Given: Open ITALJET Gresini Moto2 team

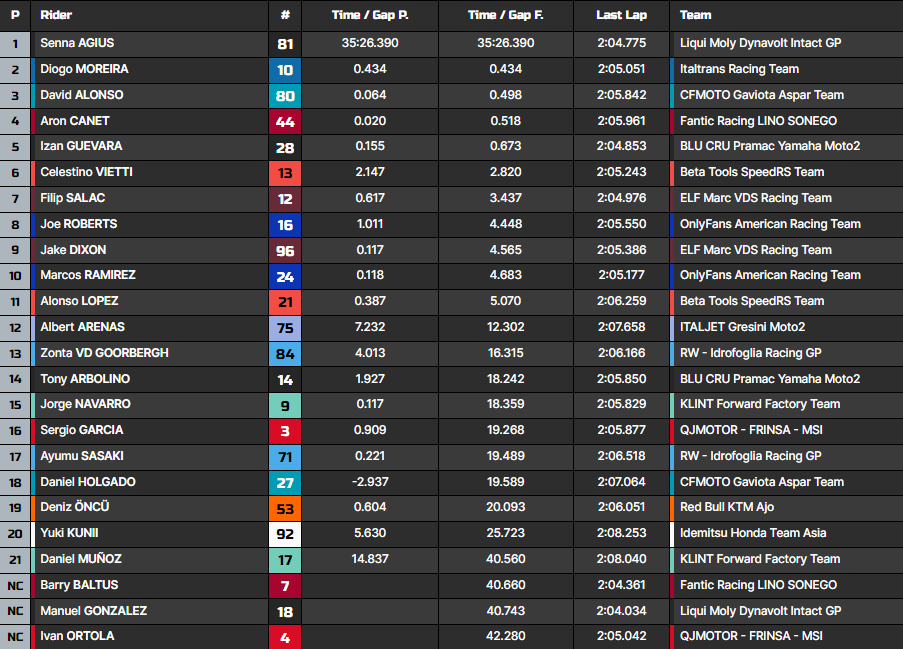Looking at the screenshot, I should pyautogui.click(x=742, y=327).
